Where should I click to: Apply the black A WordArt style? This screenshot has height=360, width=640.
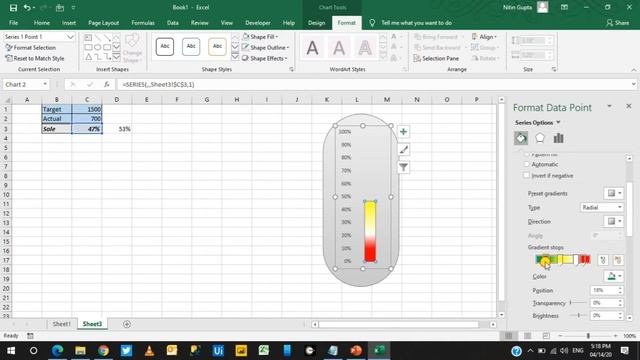[x=313, y=48]
